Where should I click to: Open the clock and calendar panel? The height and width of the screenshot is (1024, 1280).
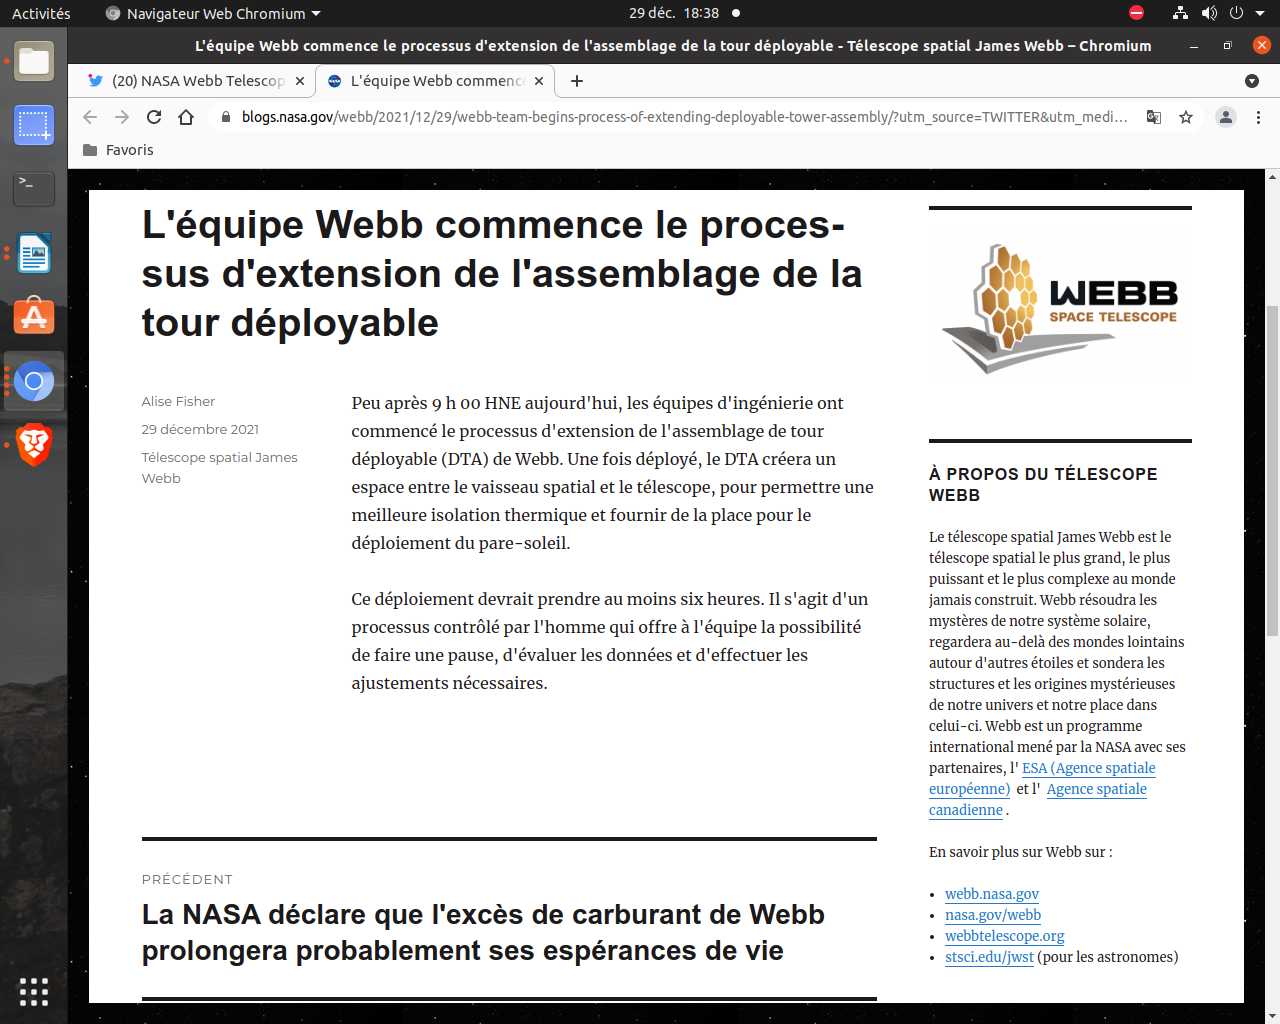[674, 13]
